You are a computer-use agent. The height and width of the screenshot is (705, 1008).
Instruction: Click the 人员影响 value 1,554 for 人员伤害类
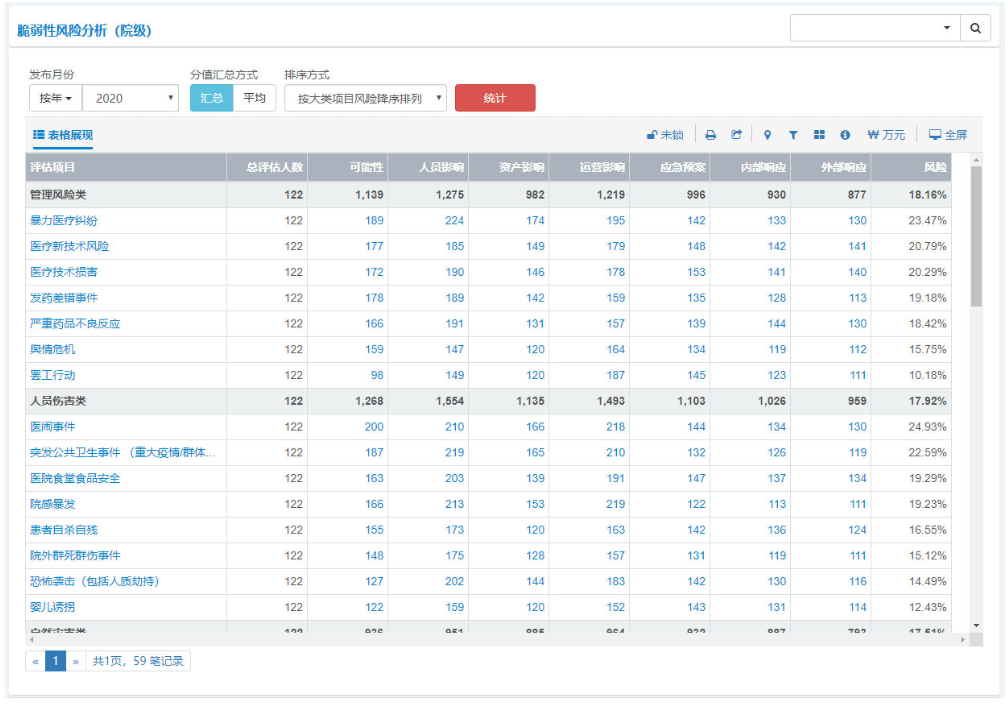point(450,401)
